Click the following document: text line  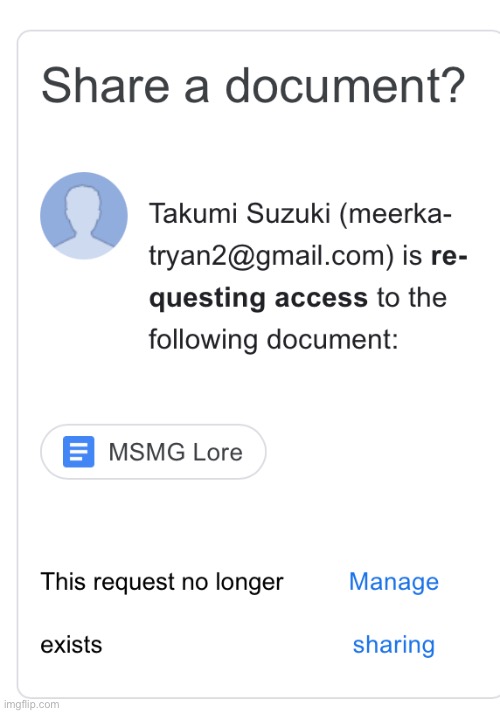pos(274,340)
